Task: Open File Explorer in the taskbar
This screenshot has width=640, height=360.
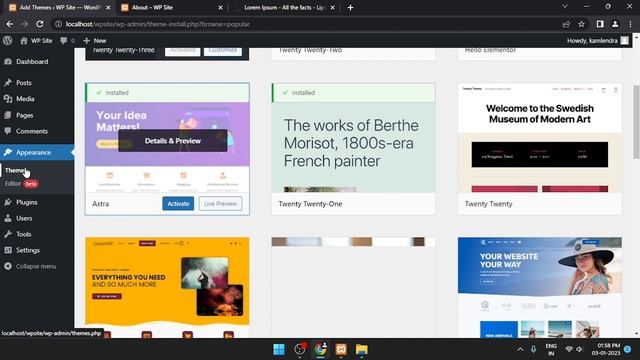Action: click(362, 349)
